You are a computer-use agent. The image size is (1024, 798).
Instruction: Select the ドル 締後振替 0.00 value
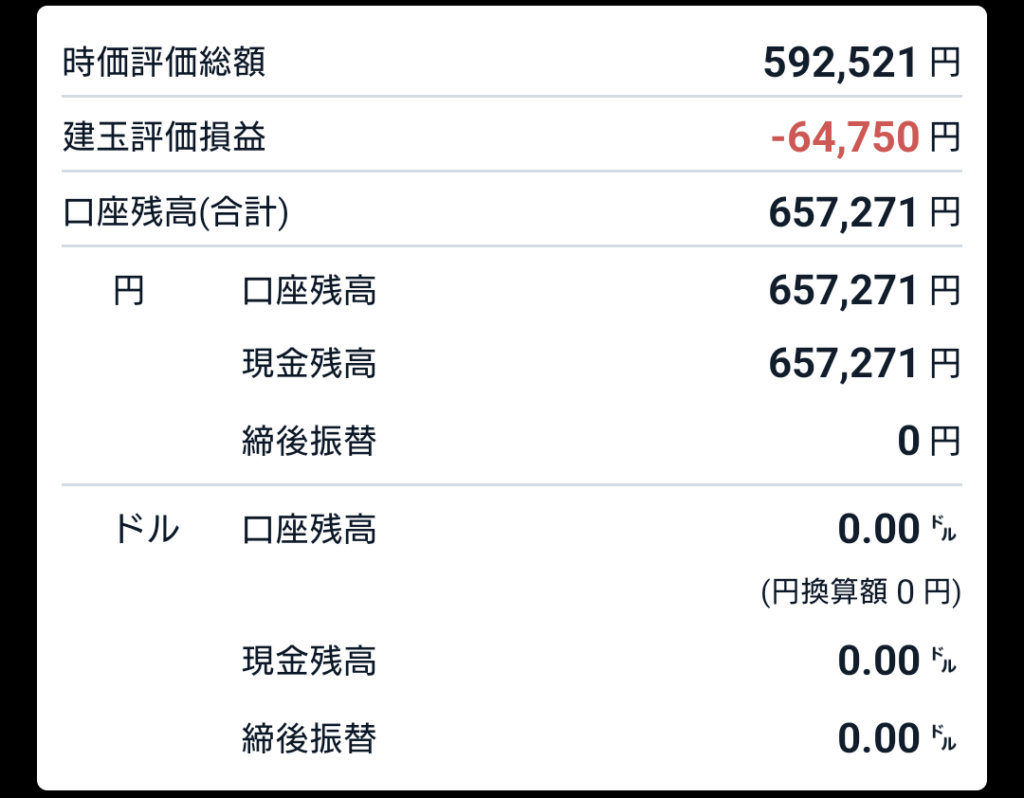tap(896, 738)
